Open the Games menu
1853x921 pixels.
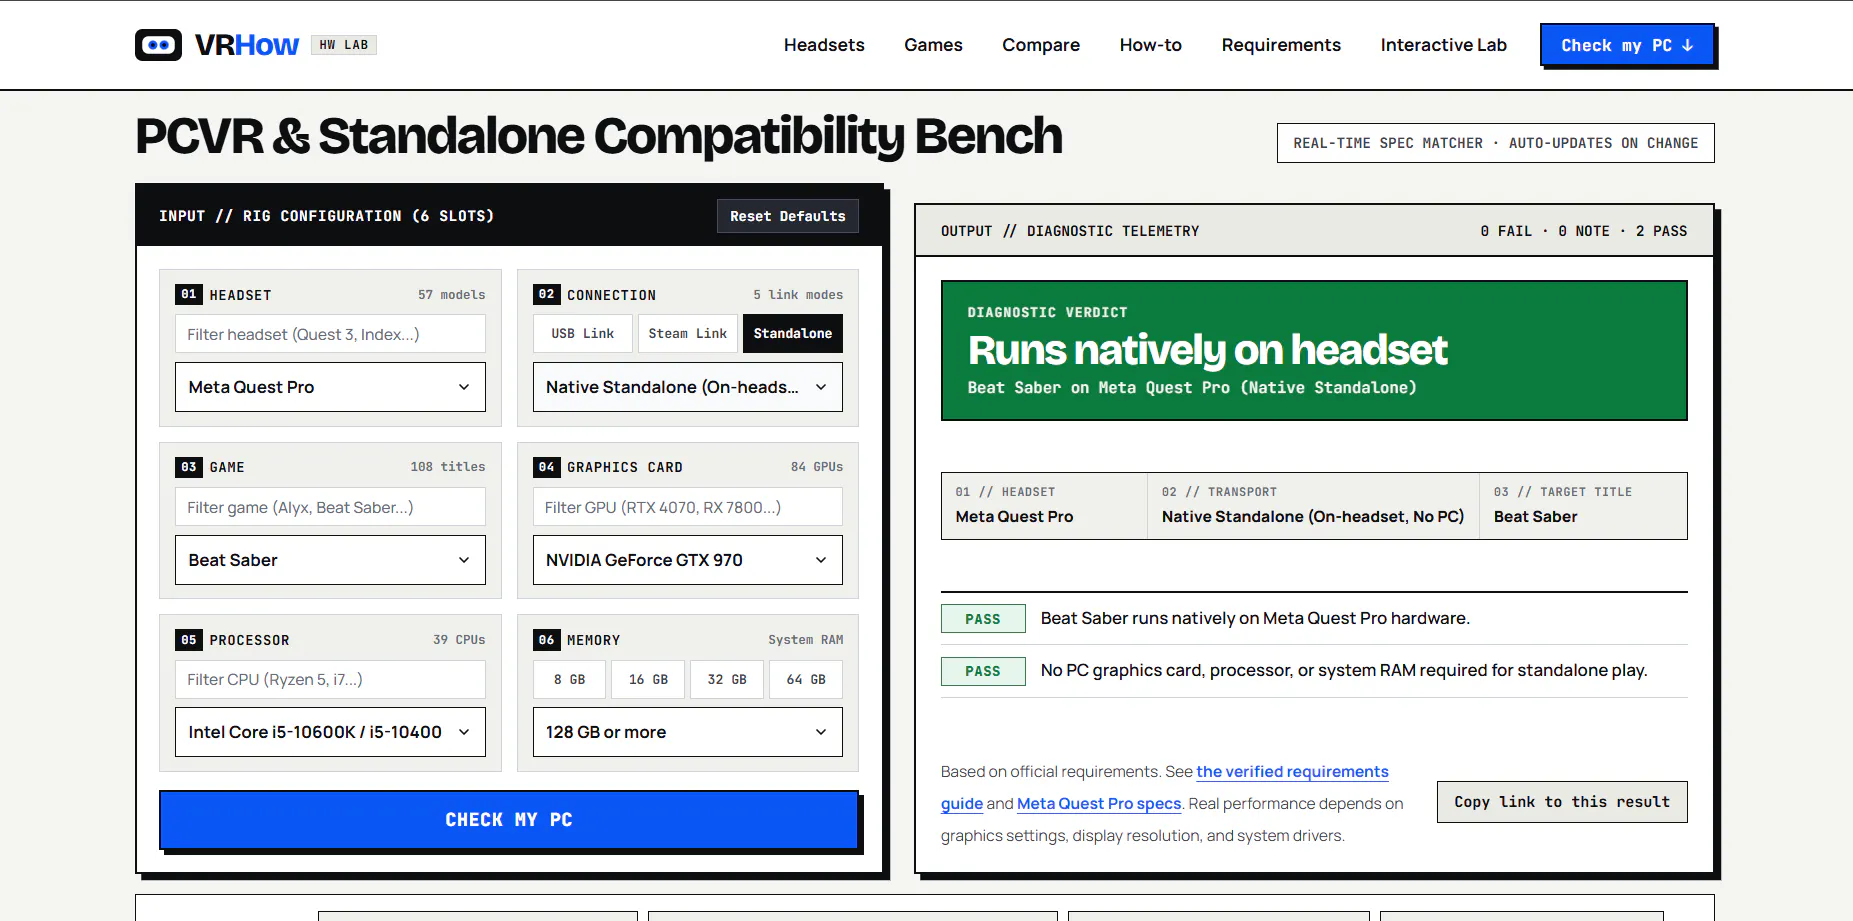(x=933, y=45)
